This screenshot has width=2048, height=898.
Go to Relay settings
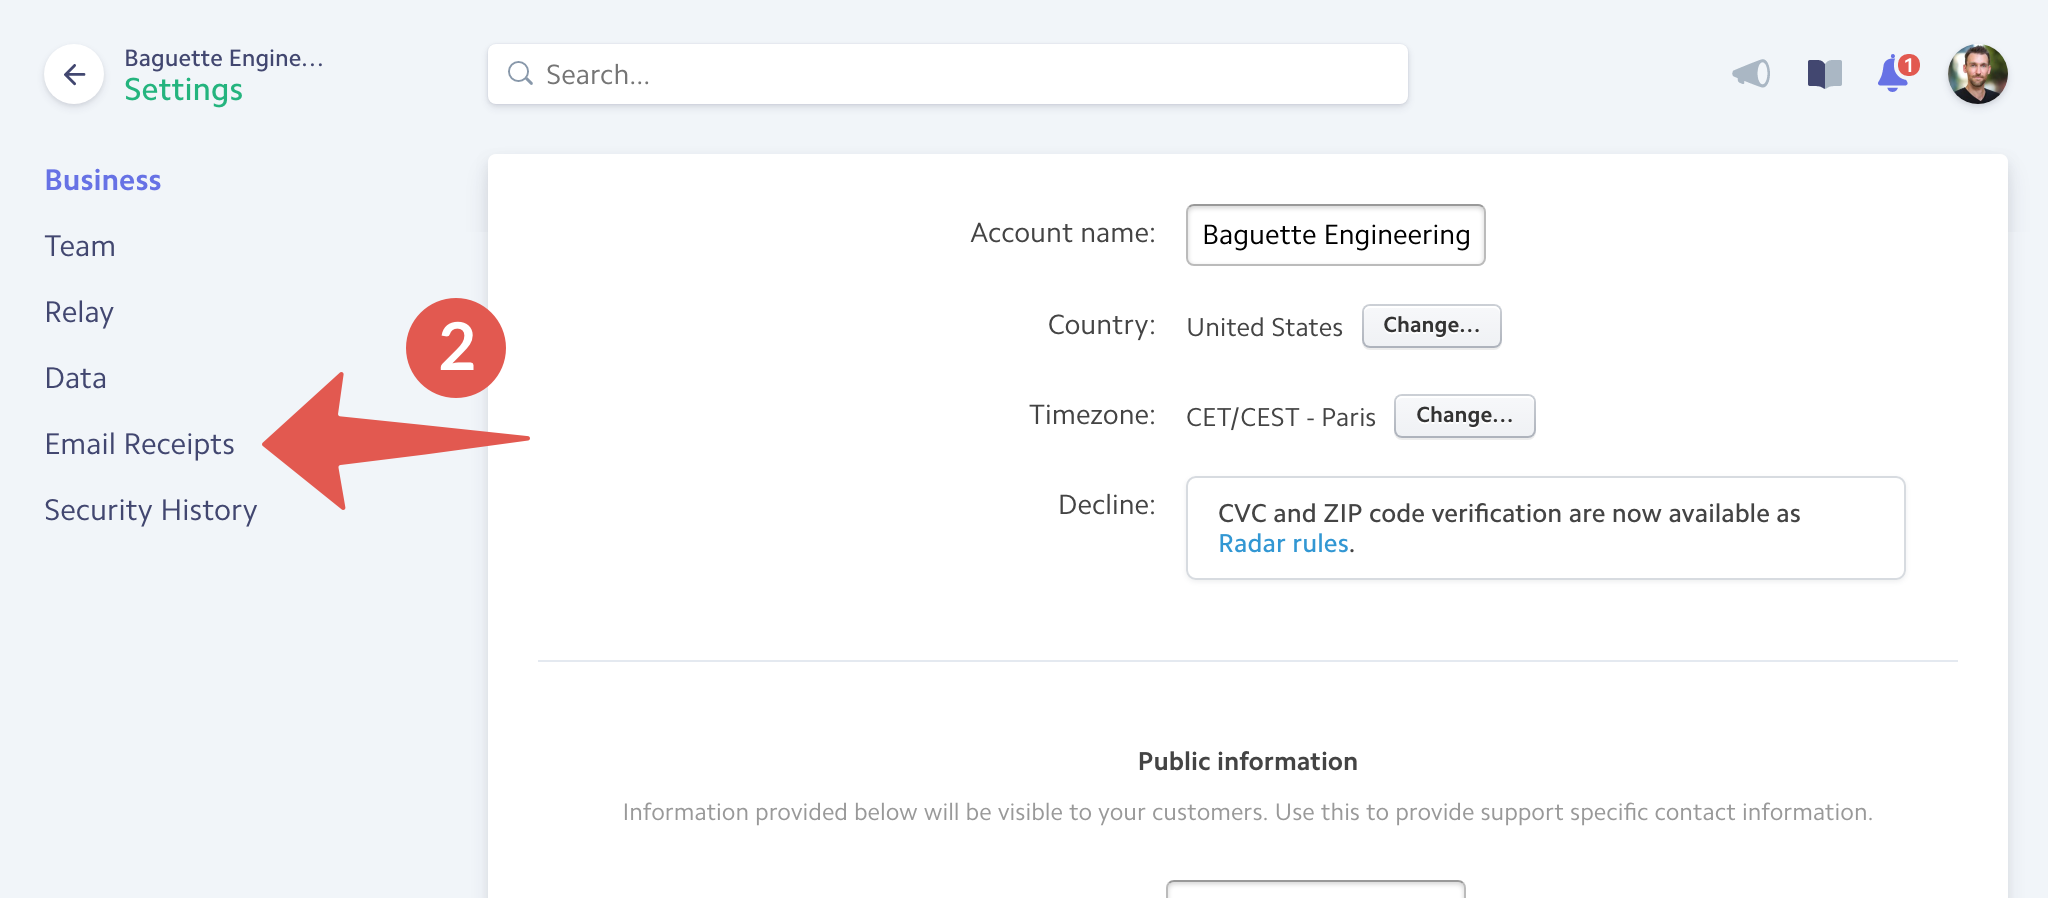tap(79, 312)
